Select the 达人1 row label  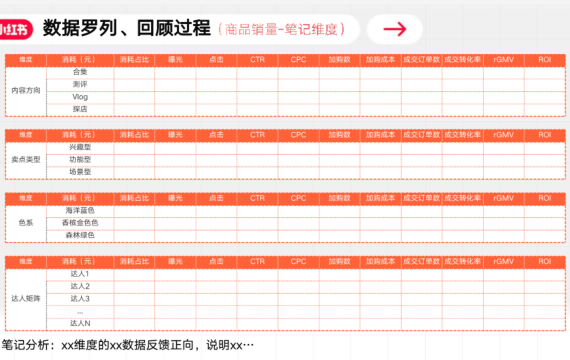(x=80, y=273)
